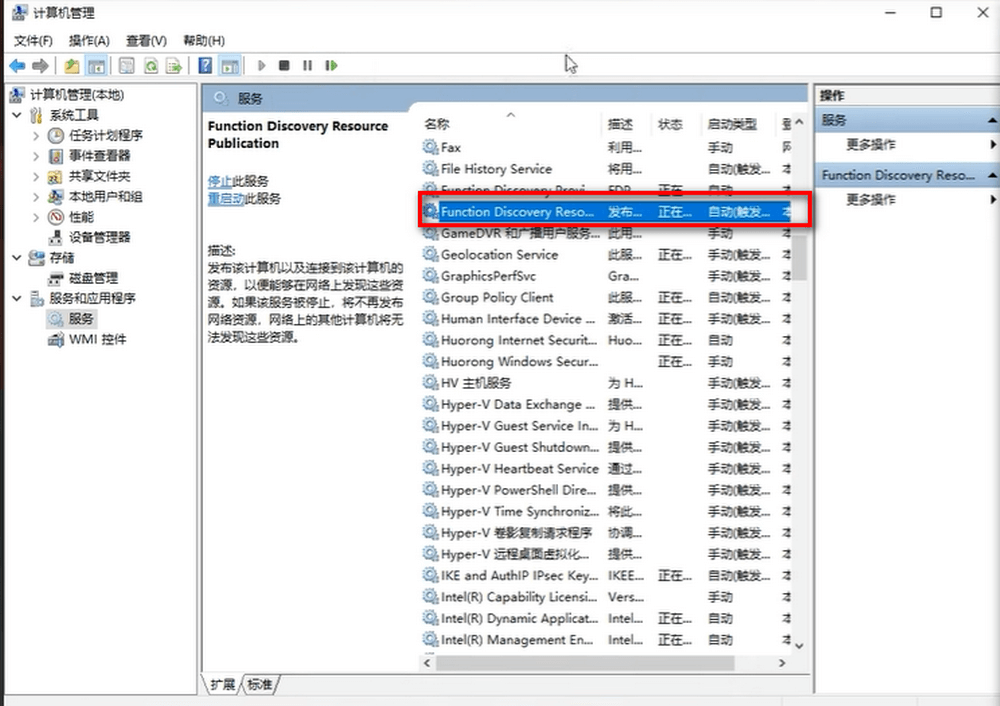Screen dimensions: 1000x706
Task: Select 设备管理器 in the tree
Action: [99, 237]
